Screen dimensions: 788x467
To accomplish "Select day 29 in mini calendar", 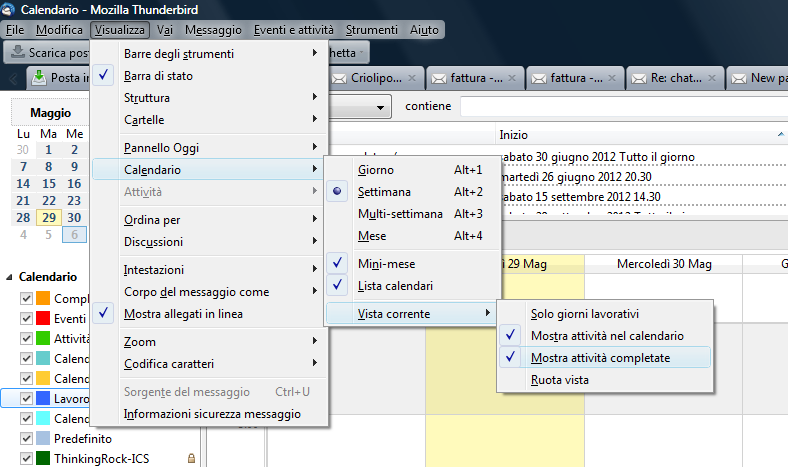I will 49,218.
